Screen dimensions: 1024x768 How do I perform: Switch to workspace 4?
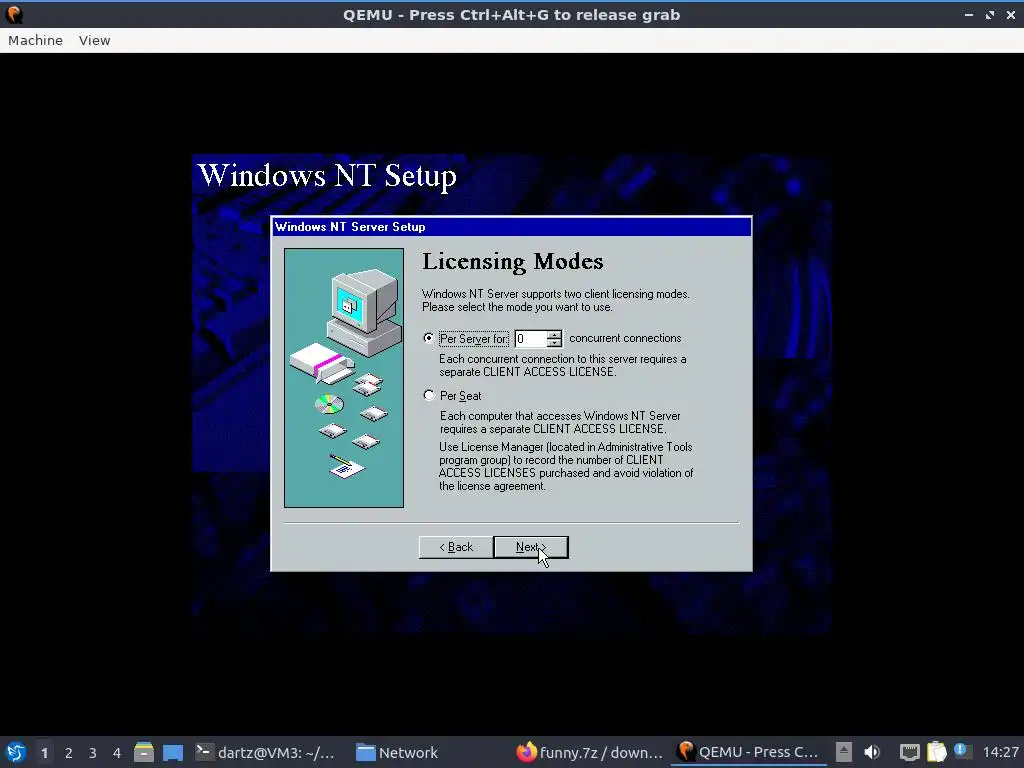click(x=117, y=752)
